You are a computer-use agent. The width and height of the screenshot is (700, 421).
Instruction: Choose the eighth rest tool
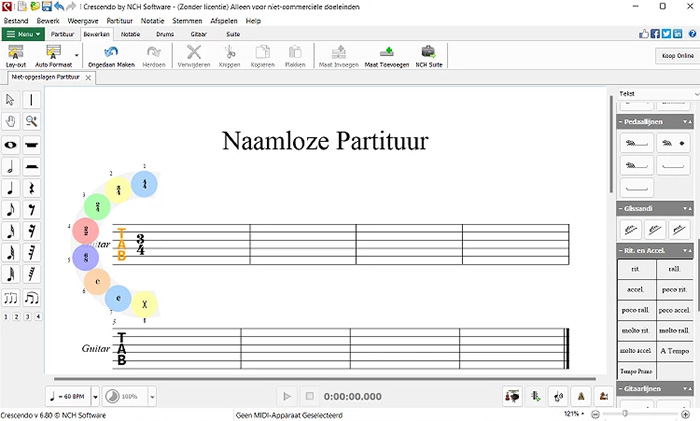pyautogui.click(x=31, y=209)
